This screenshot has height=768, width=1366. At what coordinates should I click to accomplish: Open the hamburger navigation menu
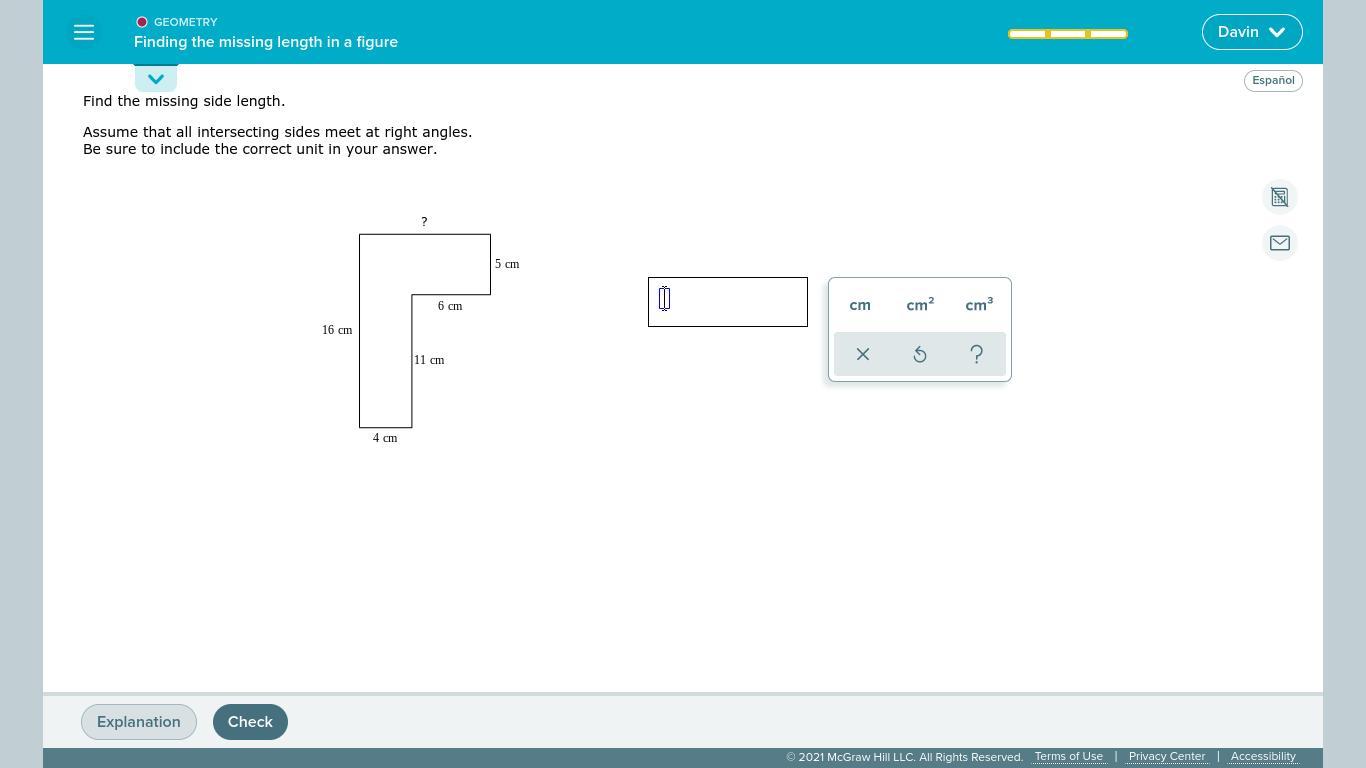coord(84,32)
